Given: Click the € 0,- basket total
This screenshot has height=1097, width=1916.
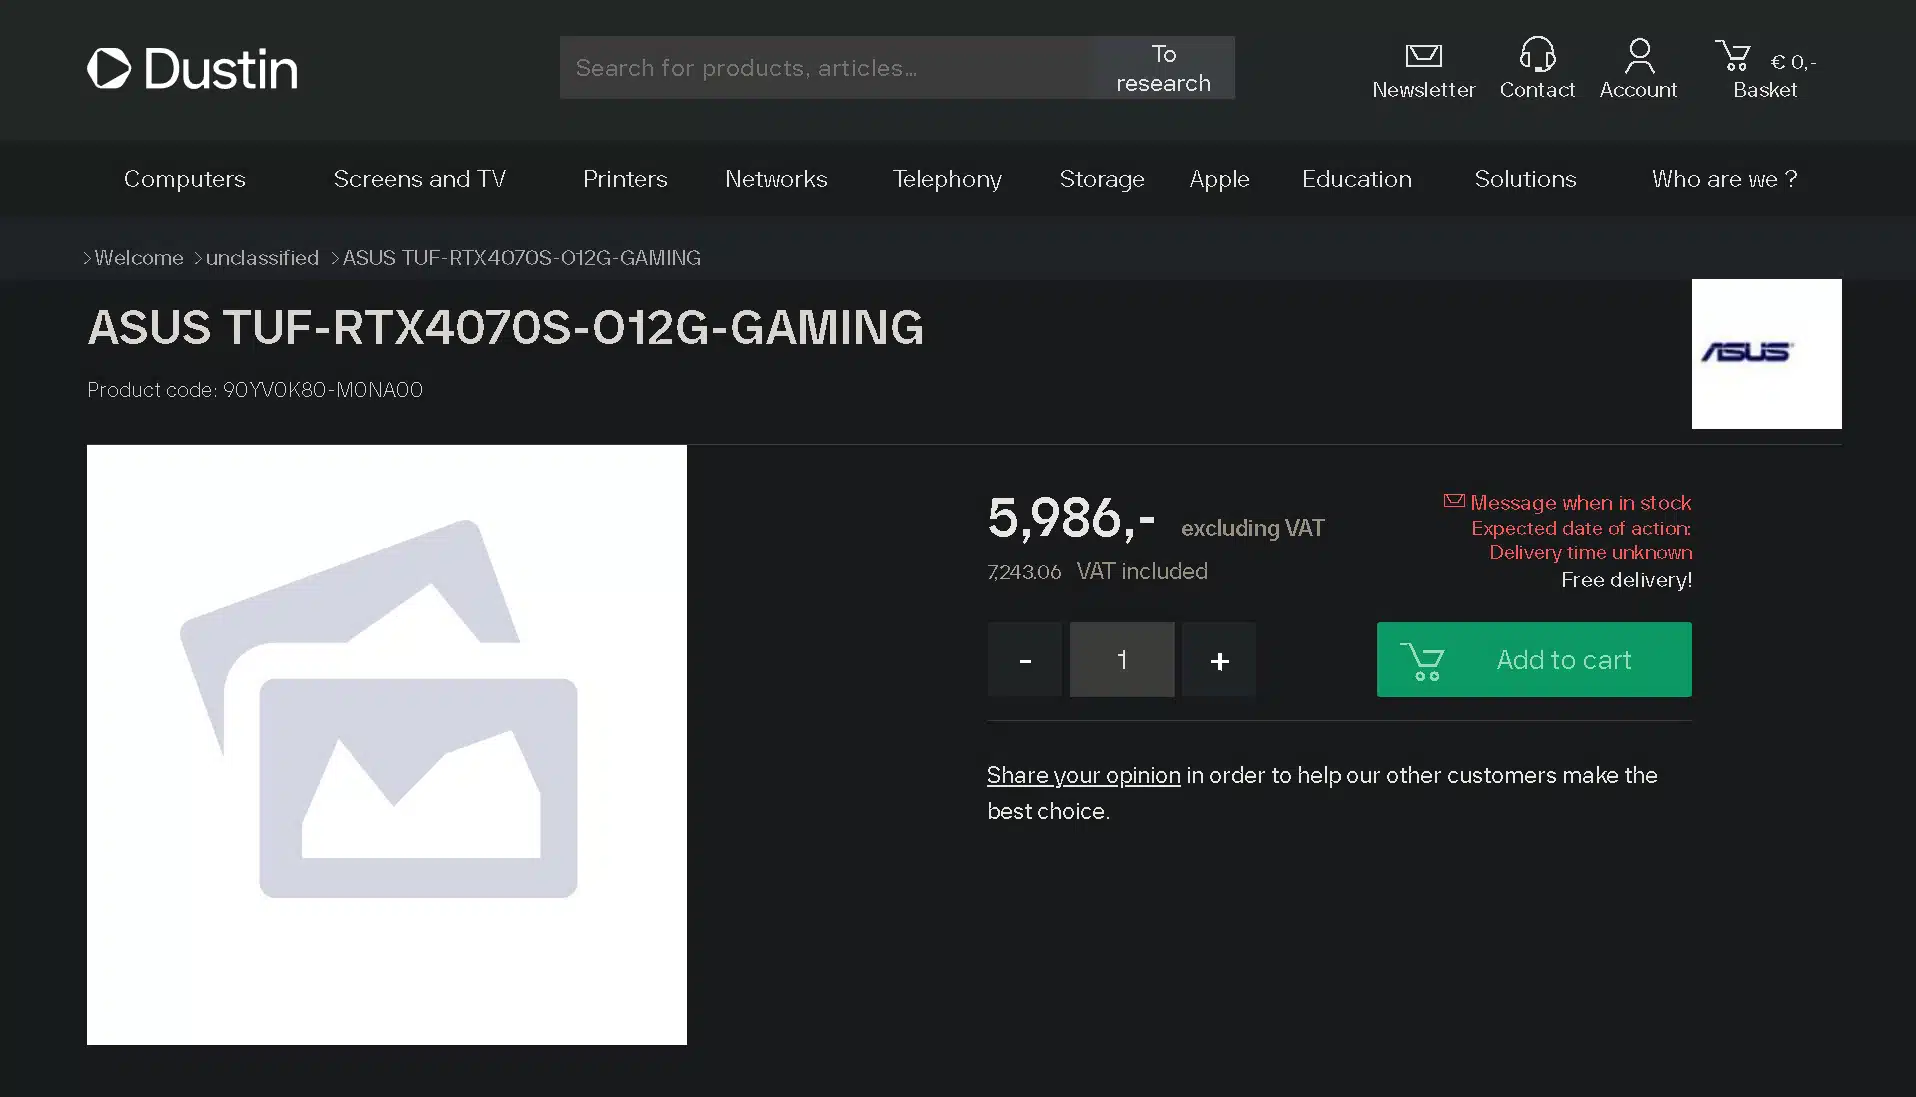Looking at the screenshot, I should (x=1793, y=62).
